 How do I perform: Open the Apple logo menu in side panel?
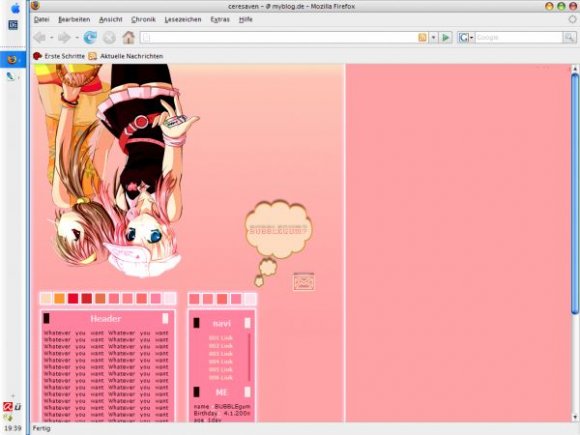tap(15, 8)
